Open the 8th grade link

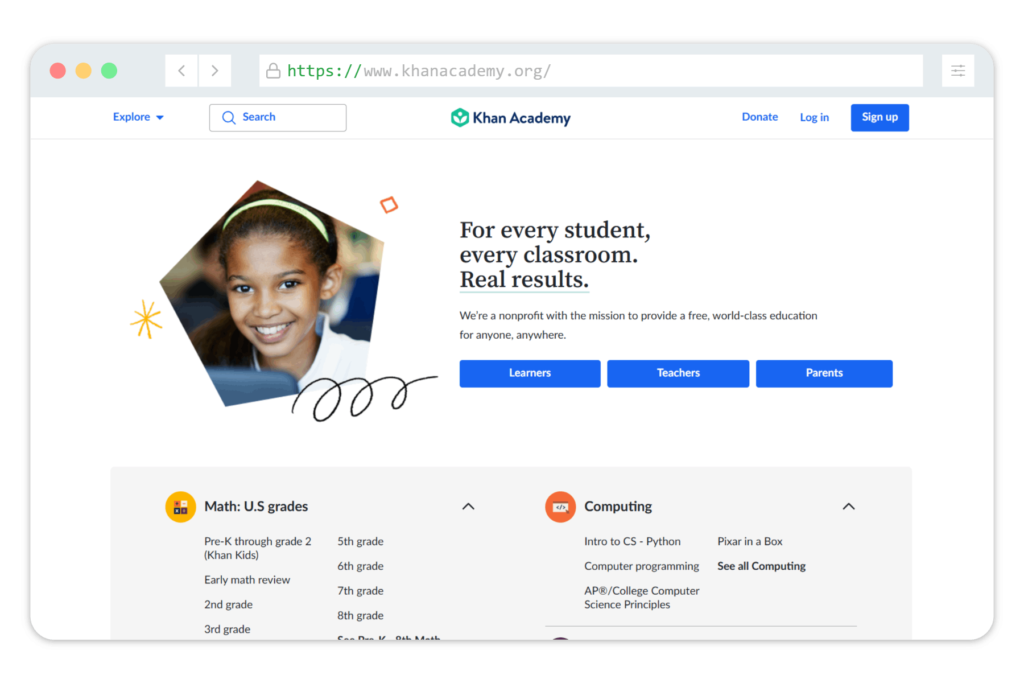[x=360, y=616]
